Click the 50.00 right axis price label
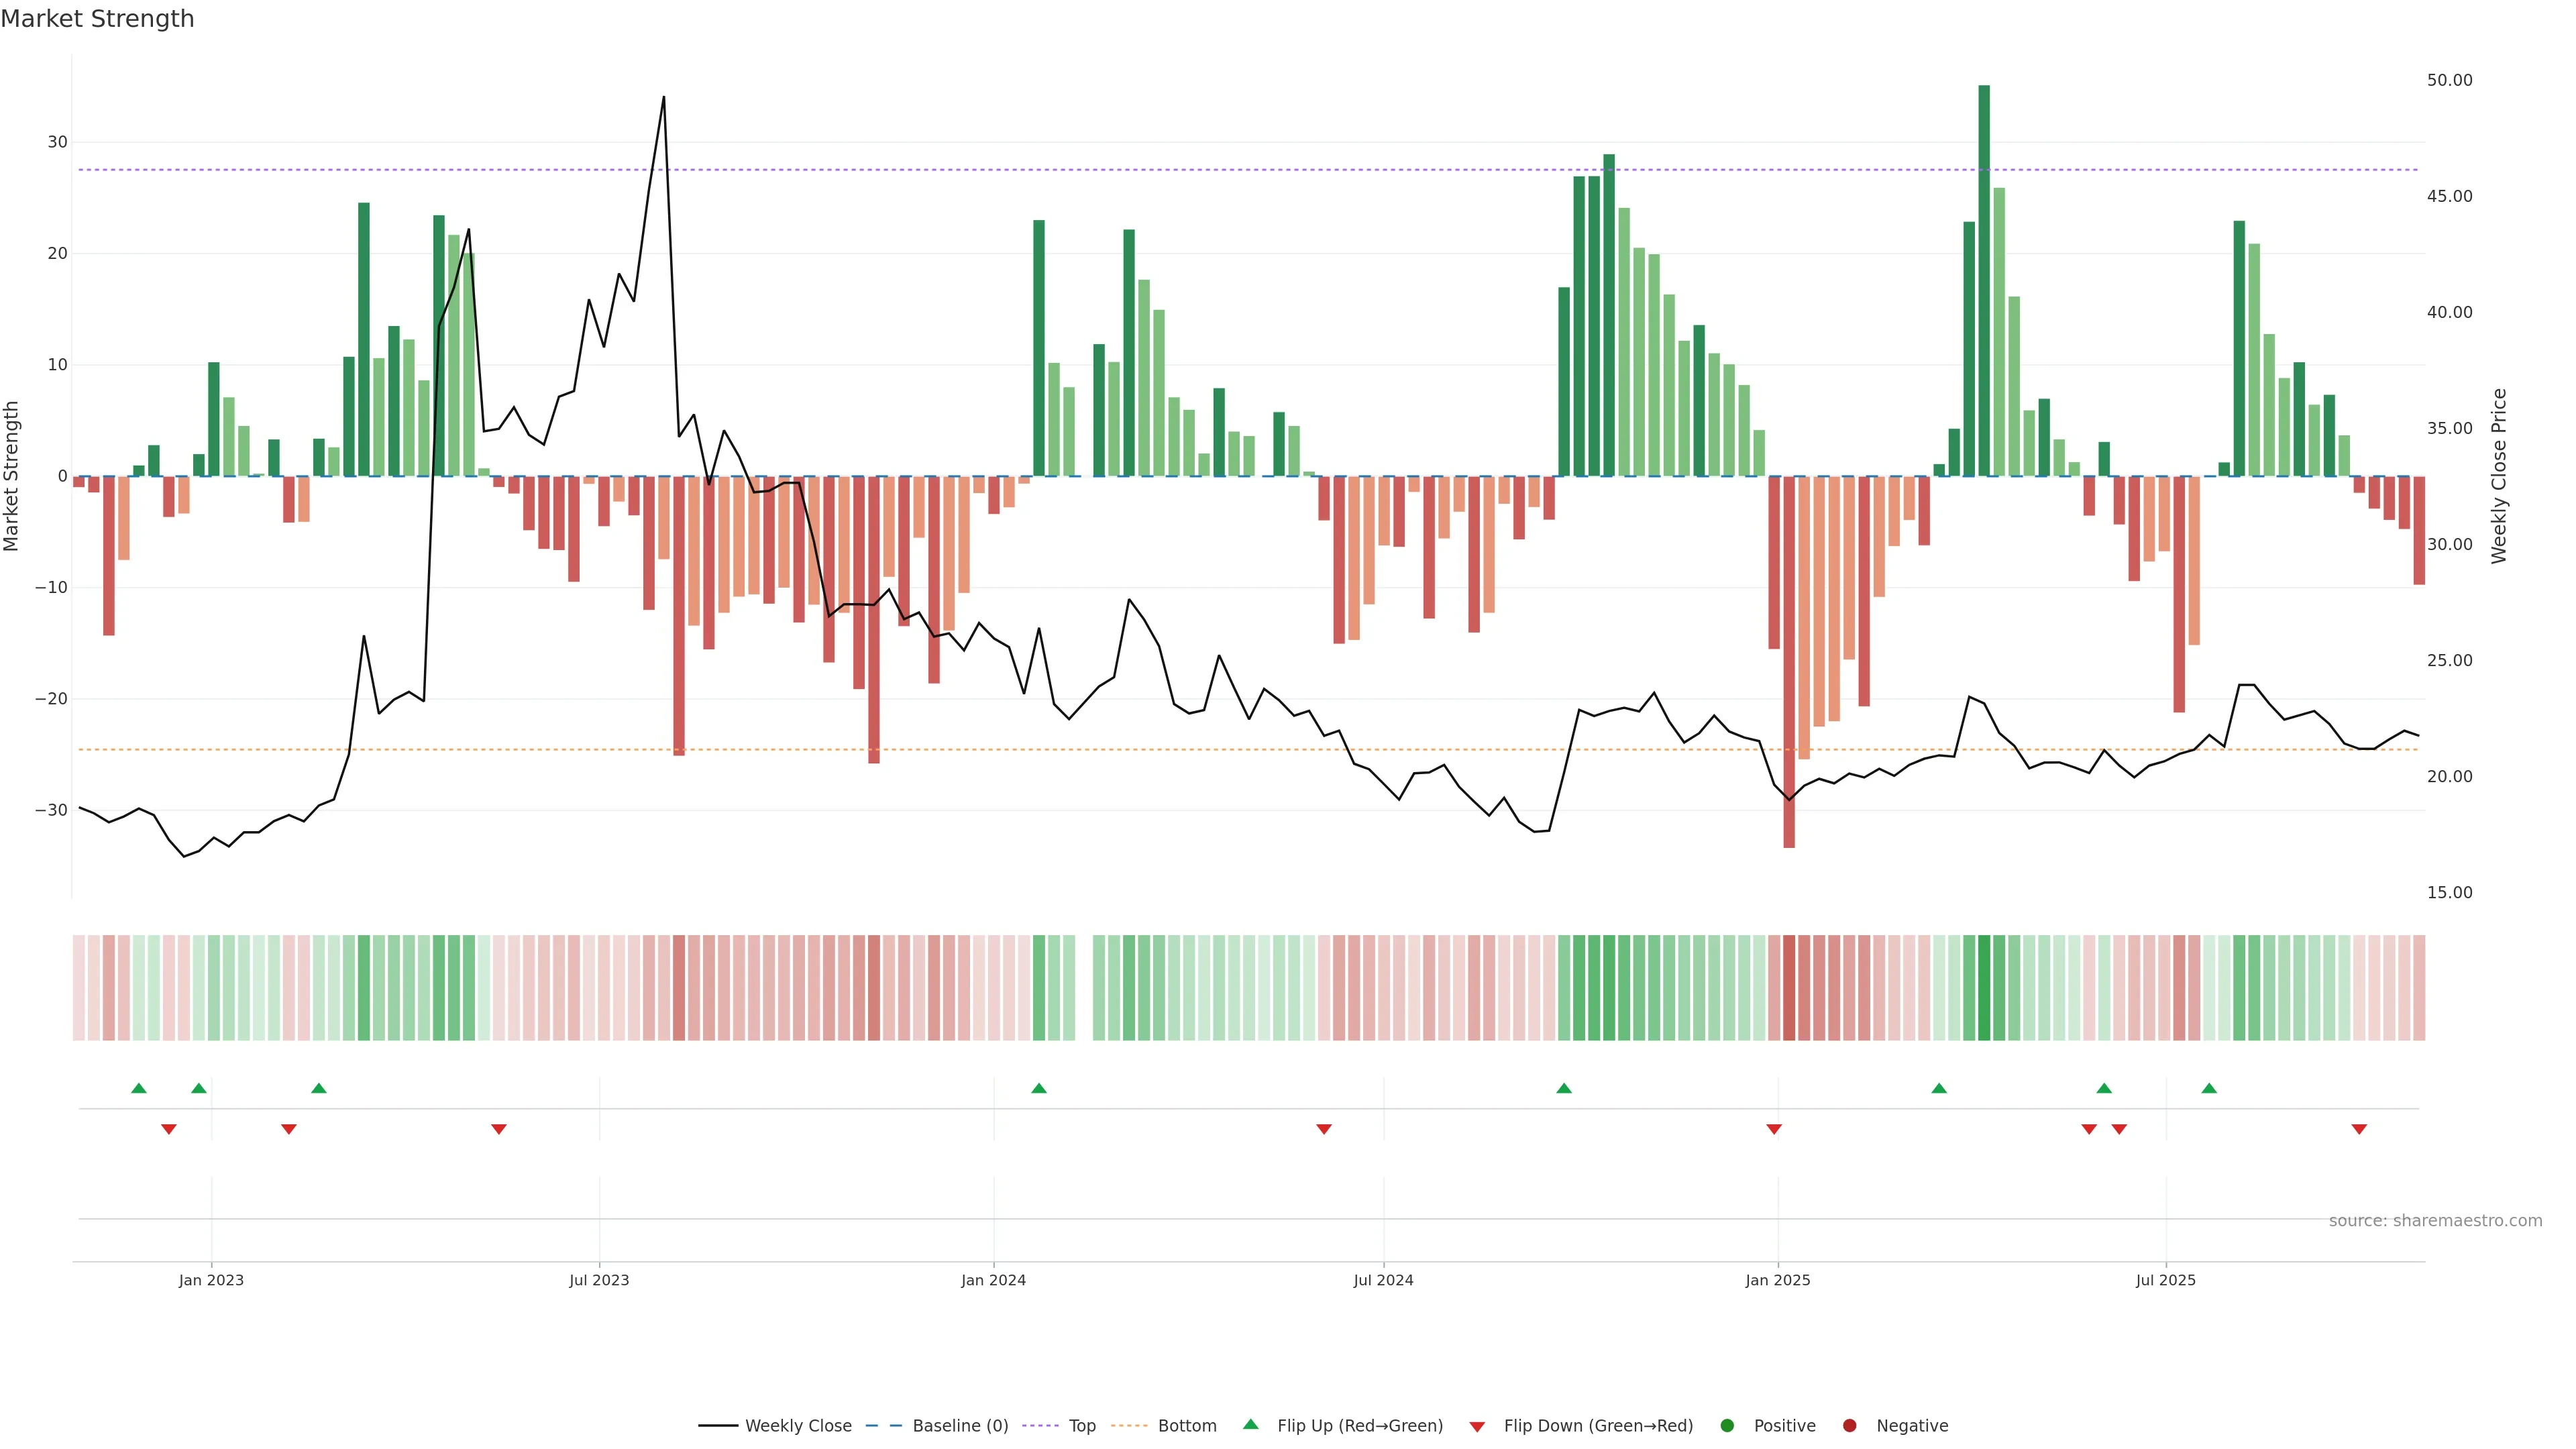 2449,80
